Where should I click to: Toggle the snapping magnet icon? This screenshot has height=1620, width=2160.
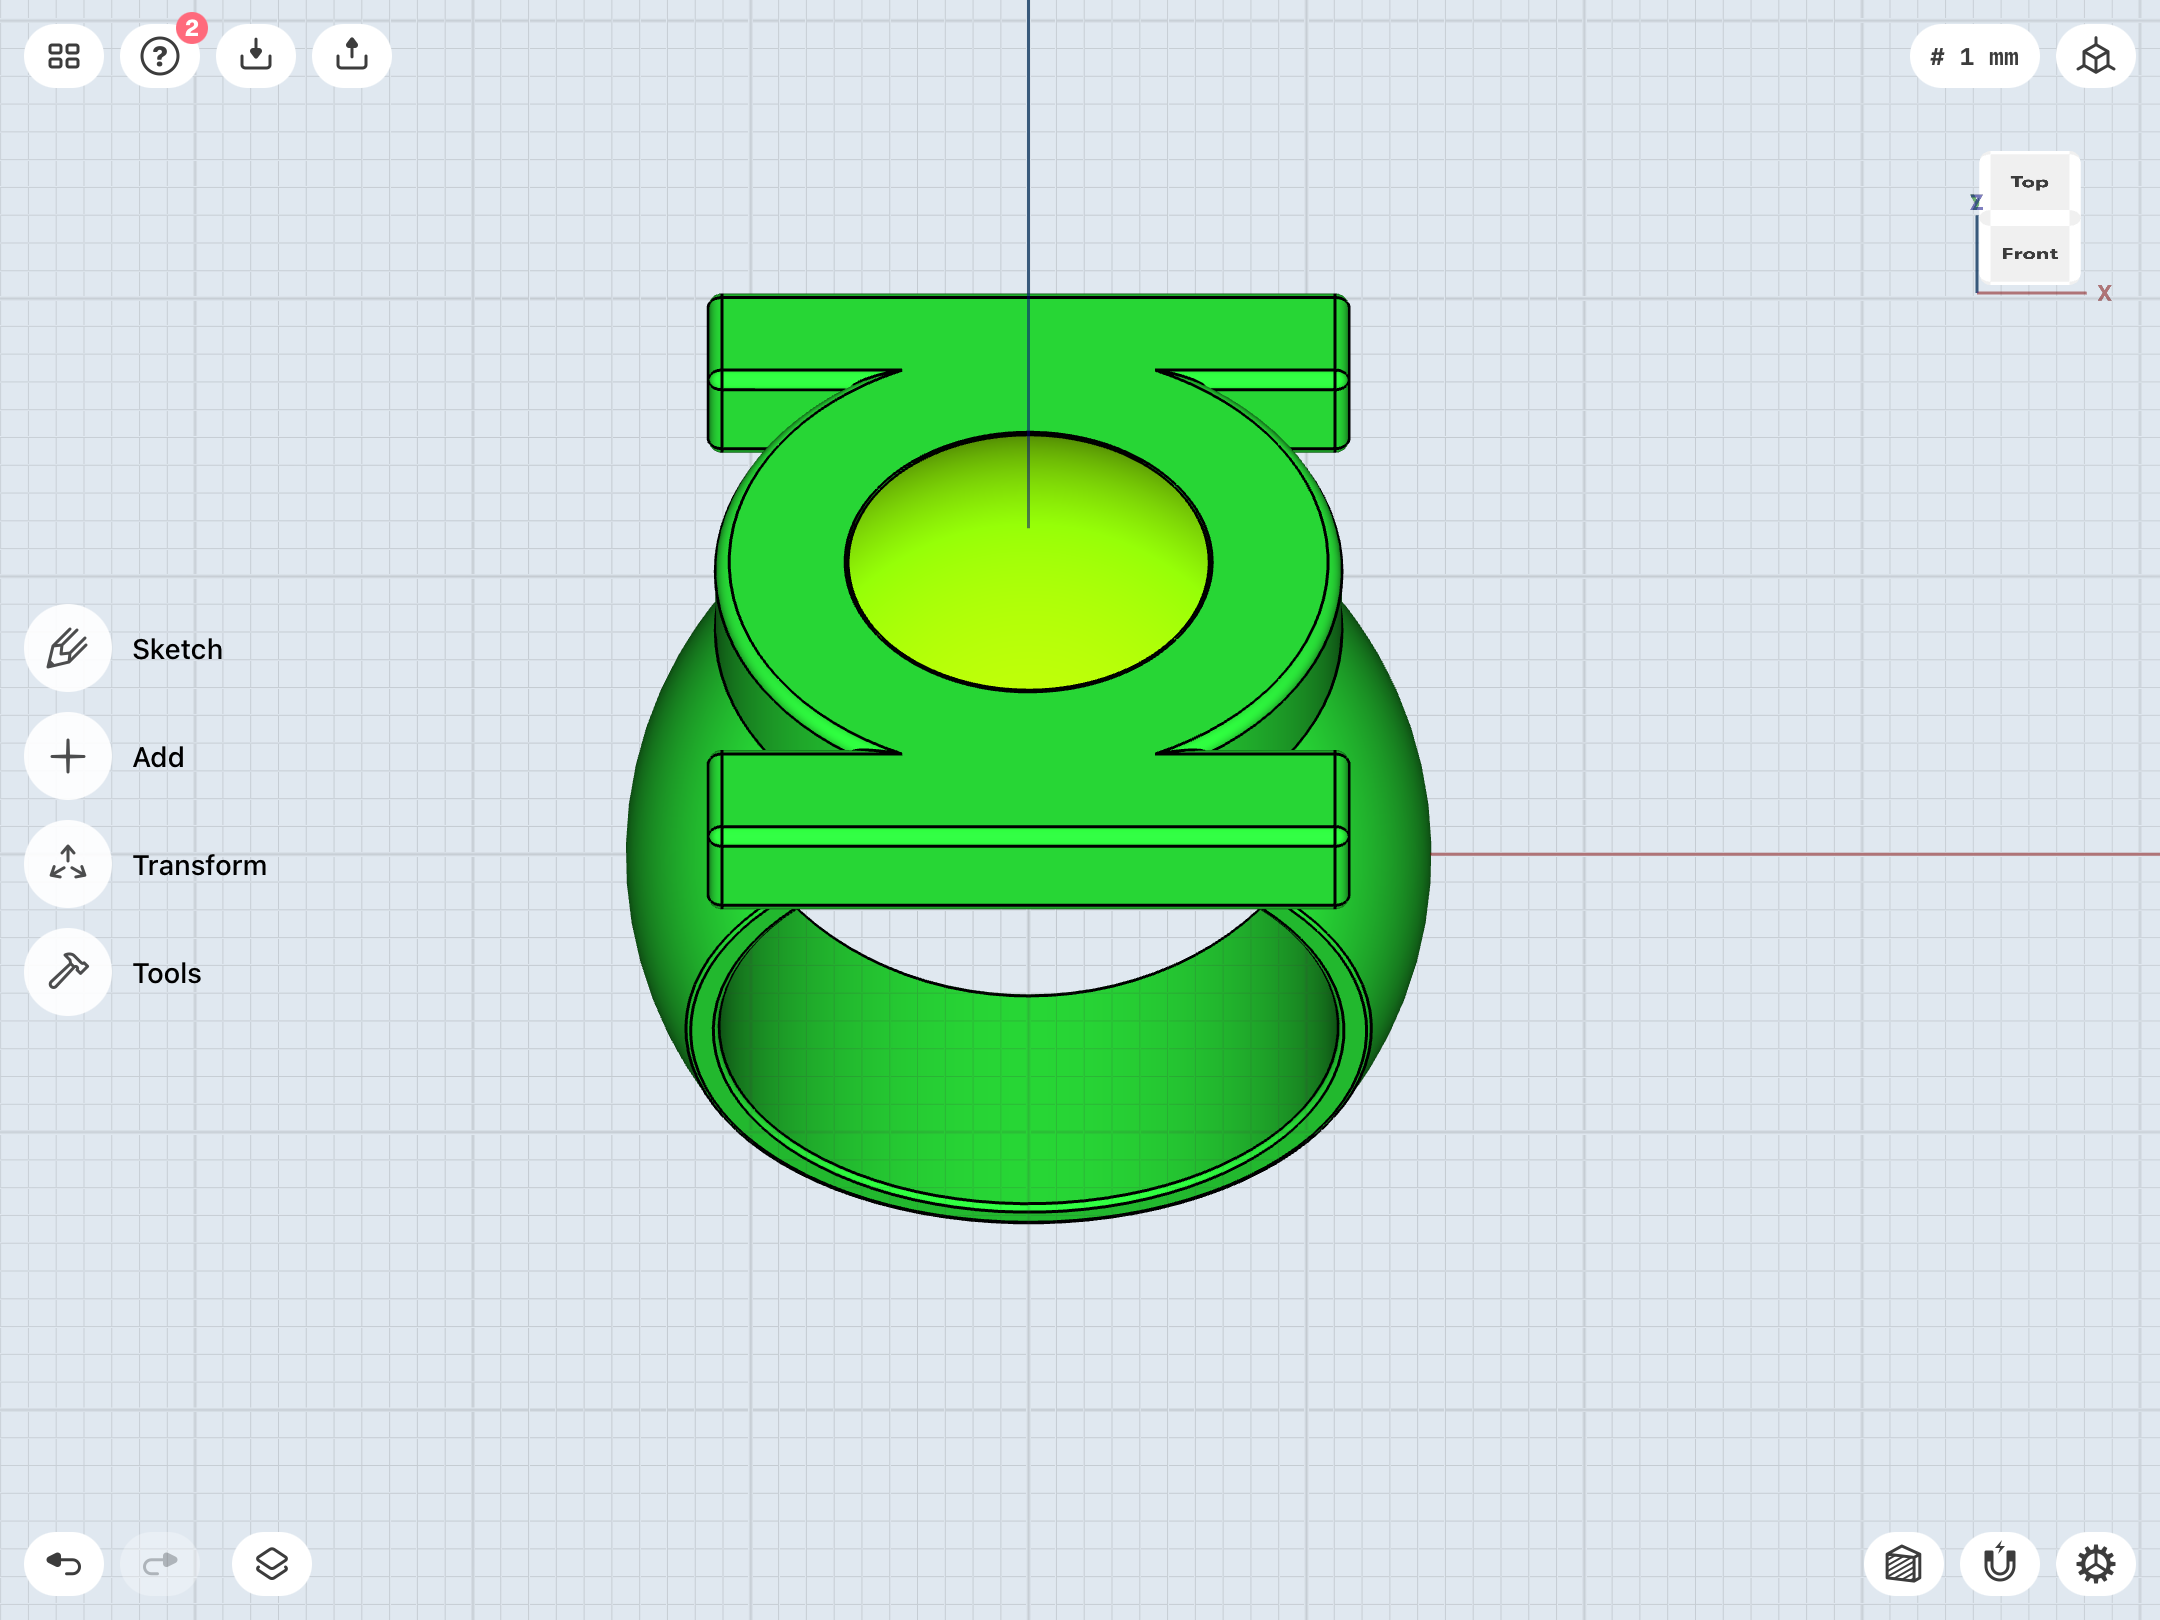[x=2000, y=1564]
